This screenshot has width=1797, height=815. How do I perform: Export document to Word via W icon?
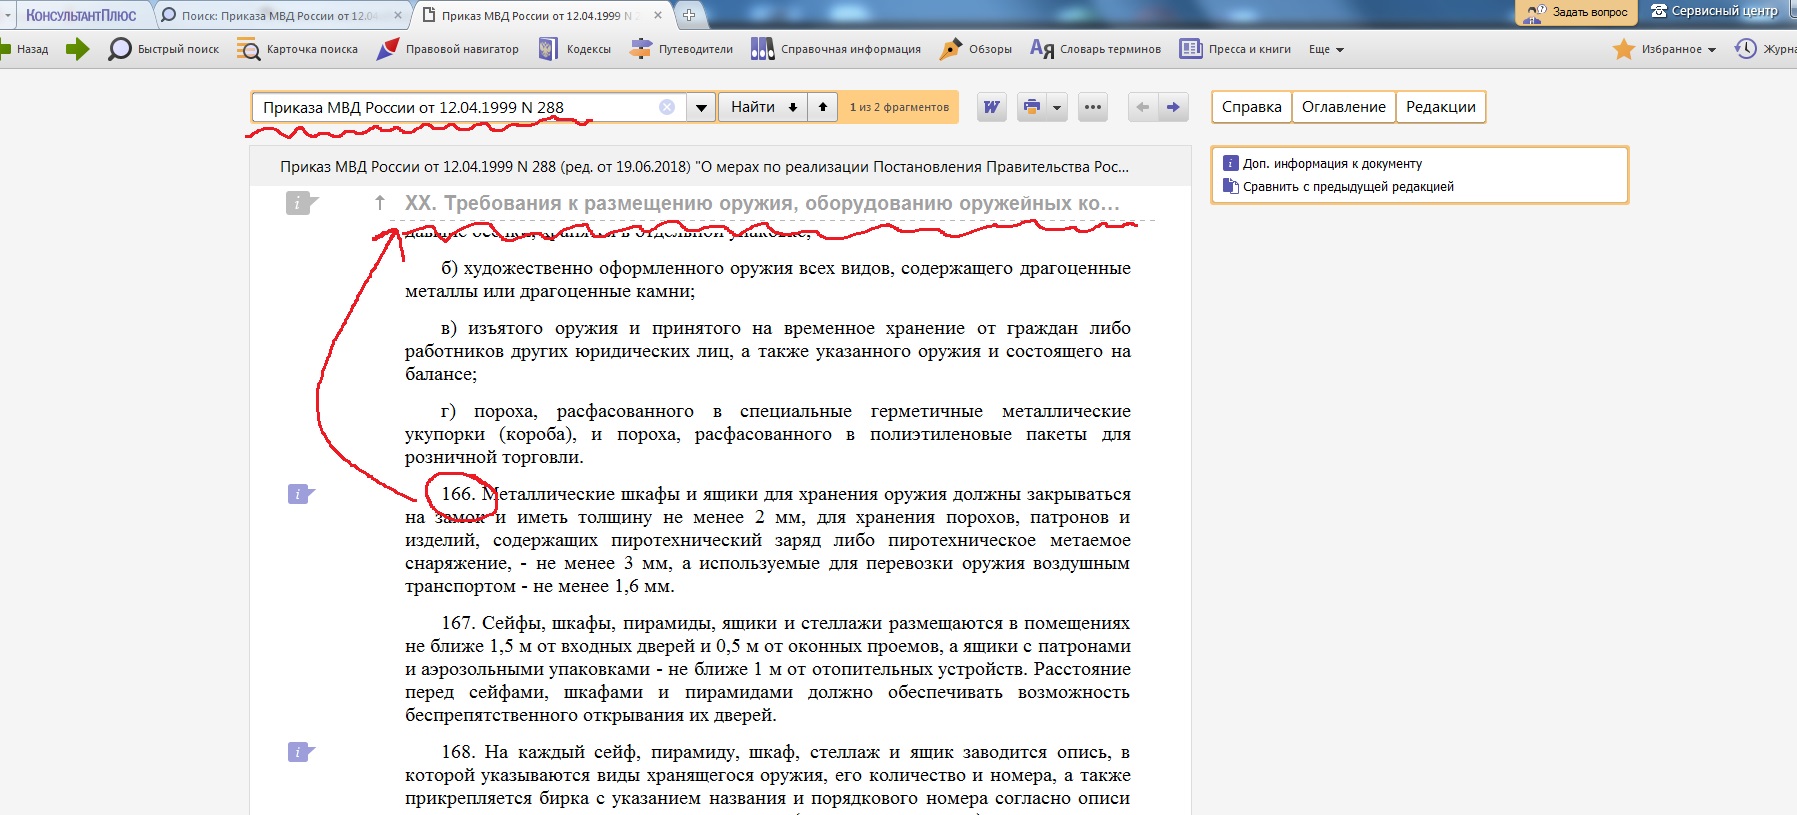991,107
